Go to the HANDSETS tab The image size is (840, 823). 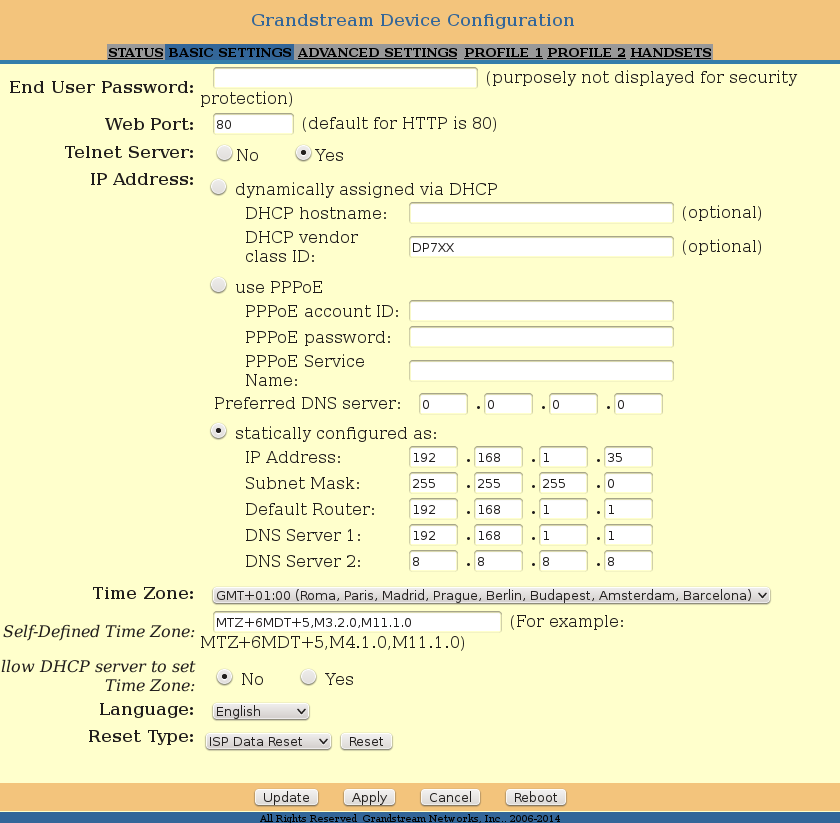pyautogui.click(x=670, y=52)
